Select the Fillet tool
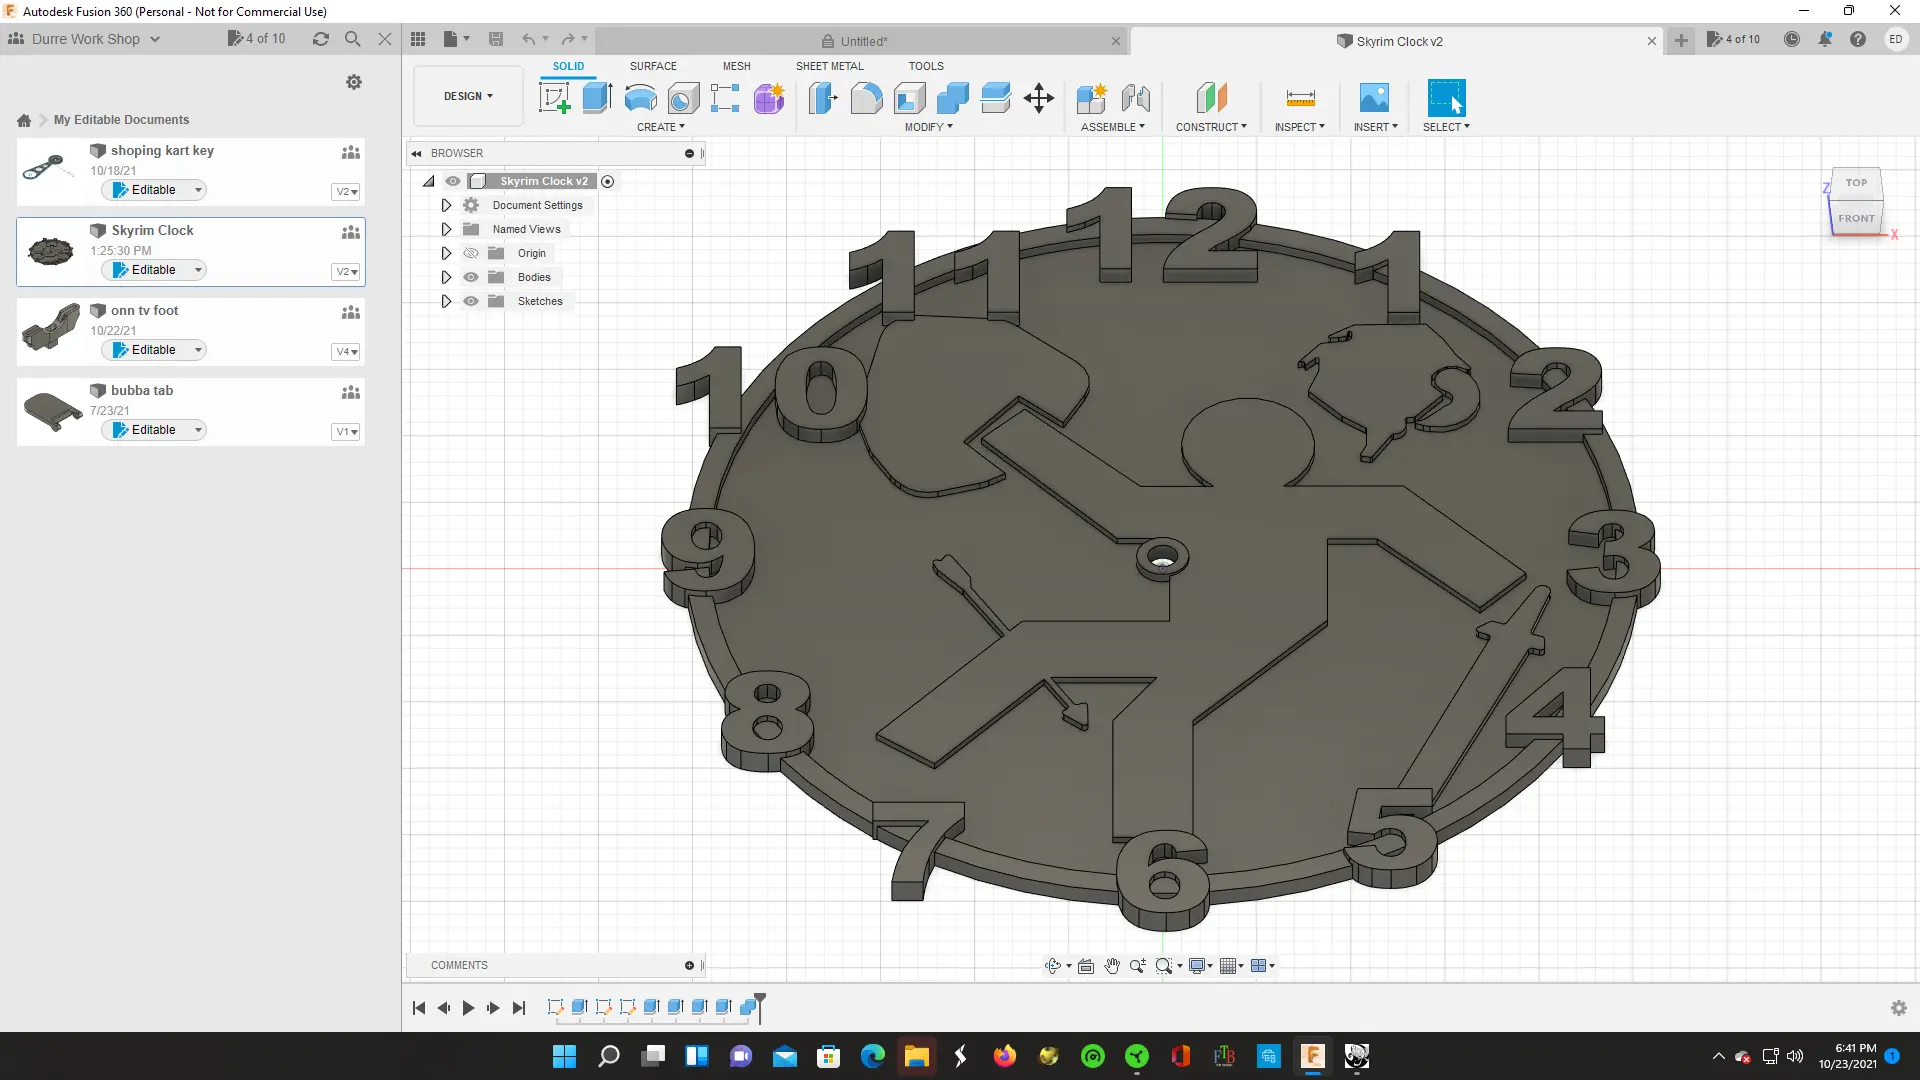Viewport: 1920px width, 1080px height. pos(866,98)
